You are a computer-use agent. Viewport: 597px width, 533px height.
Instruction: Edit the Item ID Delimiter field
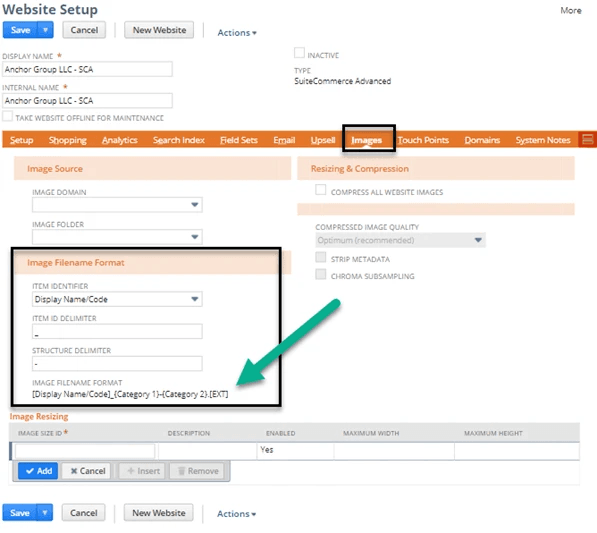click(117, 332)
